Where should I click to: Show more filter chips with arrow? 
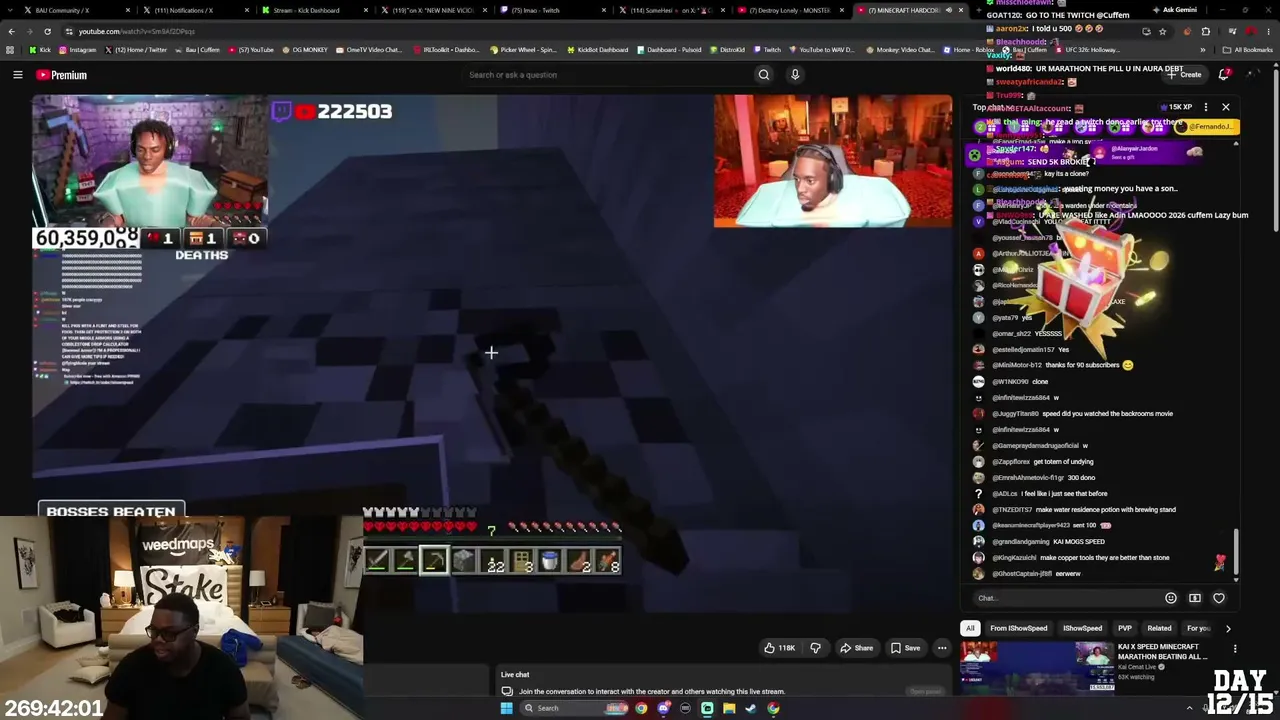[x=1228, y=628]
